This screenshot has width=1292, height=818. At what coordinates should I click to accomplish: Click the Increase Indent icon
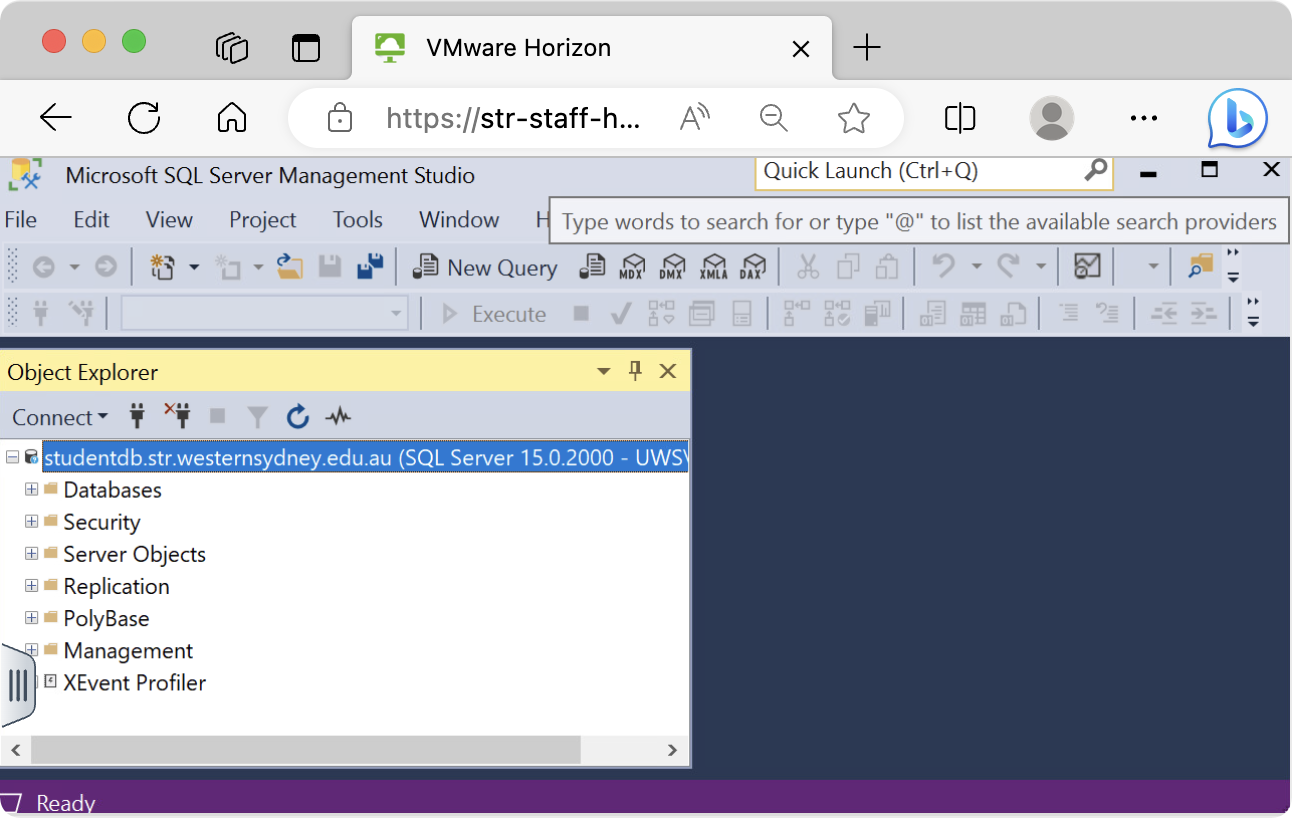tap(1203, 314)
